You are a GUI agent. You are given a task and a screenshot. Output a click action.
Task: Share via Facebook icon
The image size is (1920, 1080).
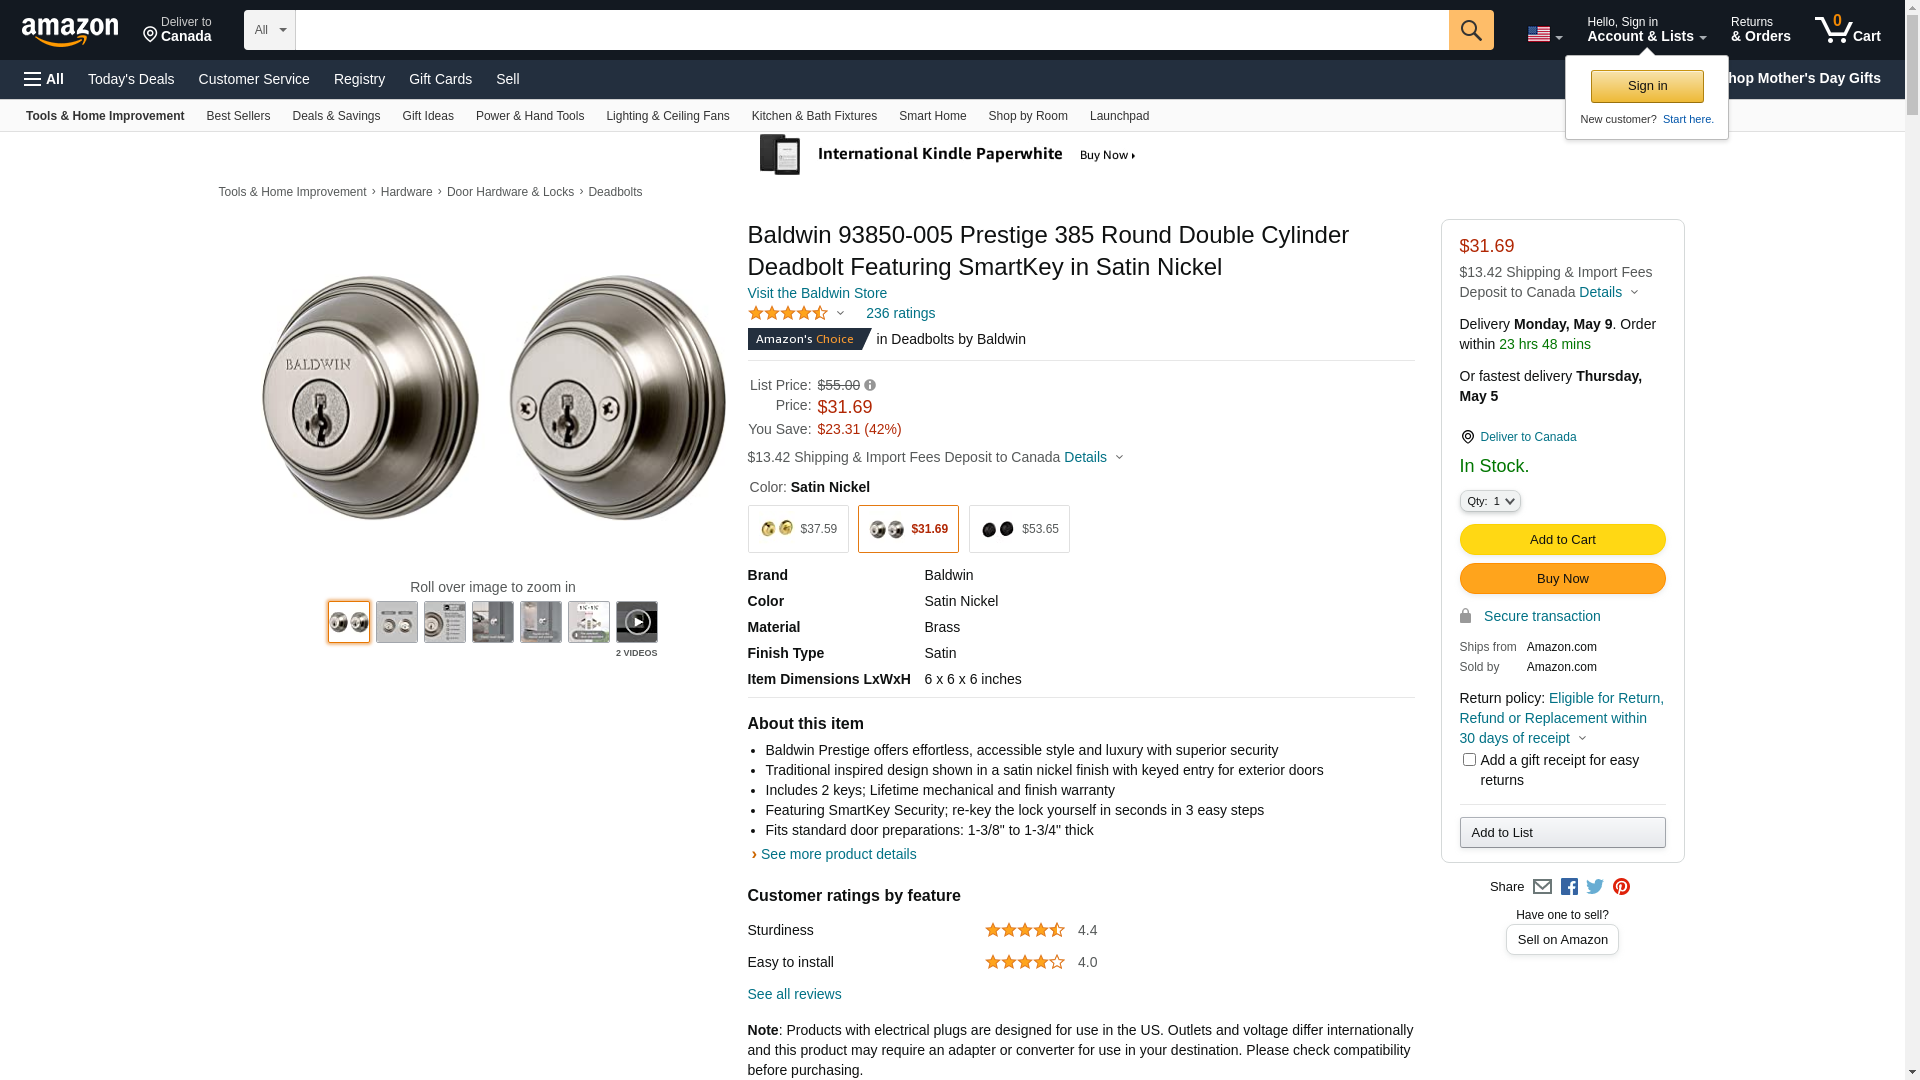[x=1568, y=887]
